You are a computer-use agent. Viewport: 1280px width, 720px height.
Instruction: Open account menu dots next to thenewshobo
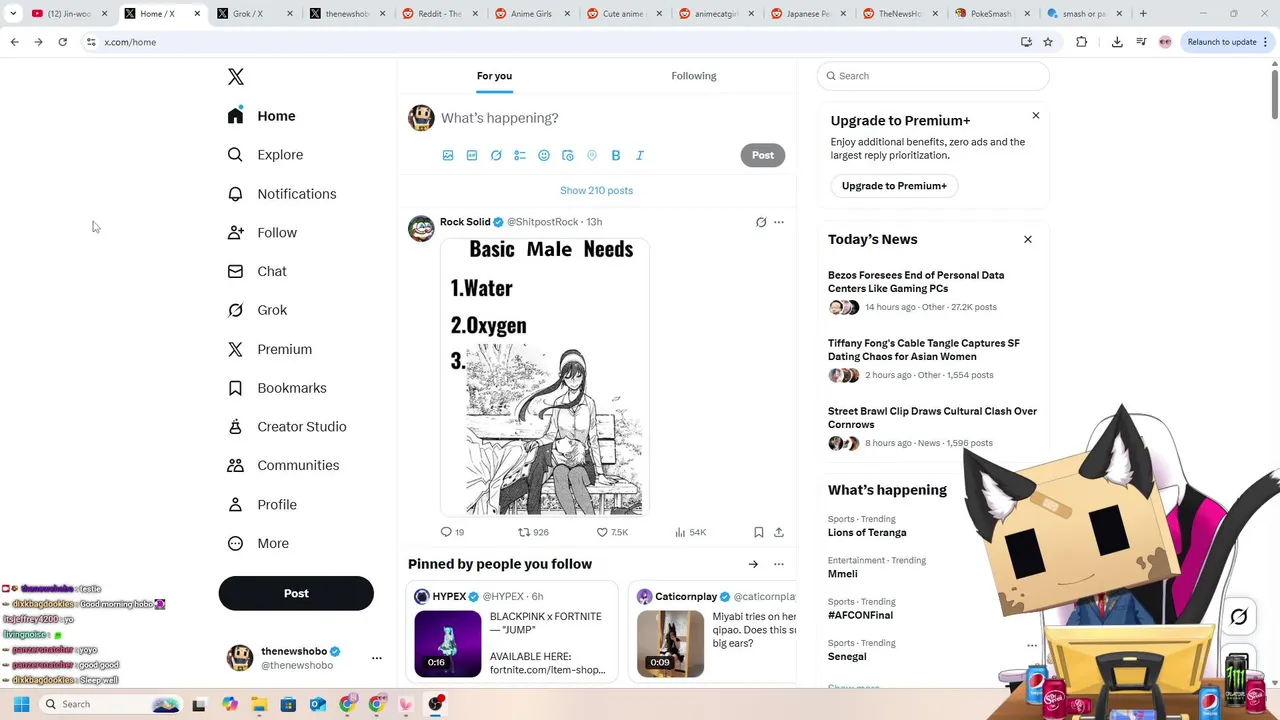coord(377,658)
